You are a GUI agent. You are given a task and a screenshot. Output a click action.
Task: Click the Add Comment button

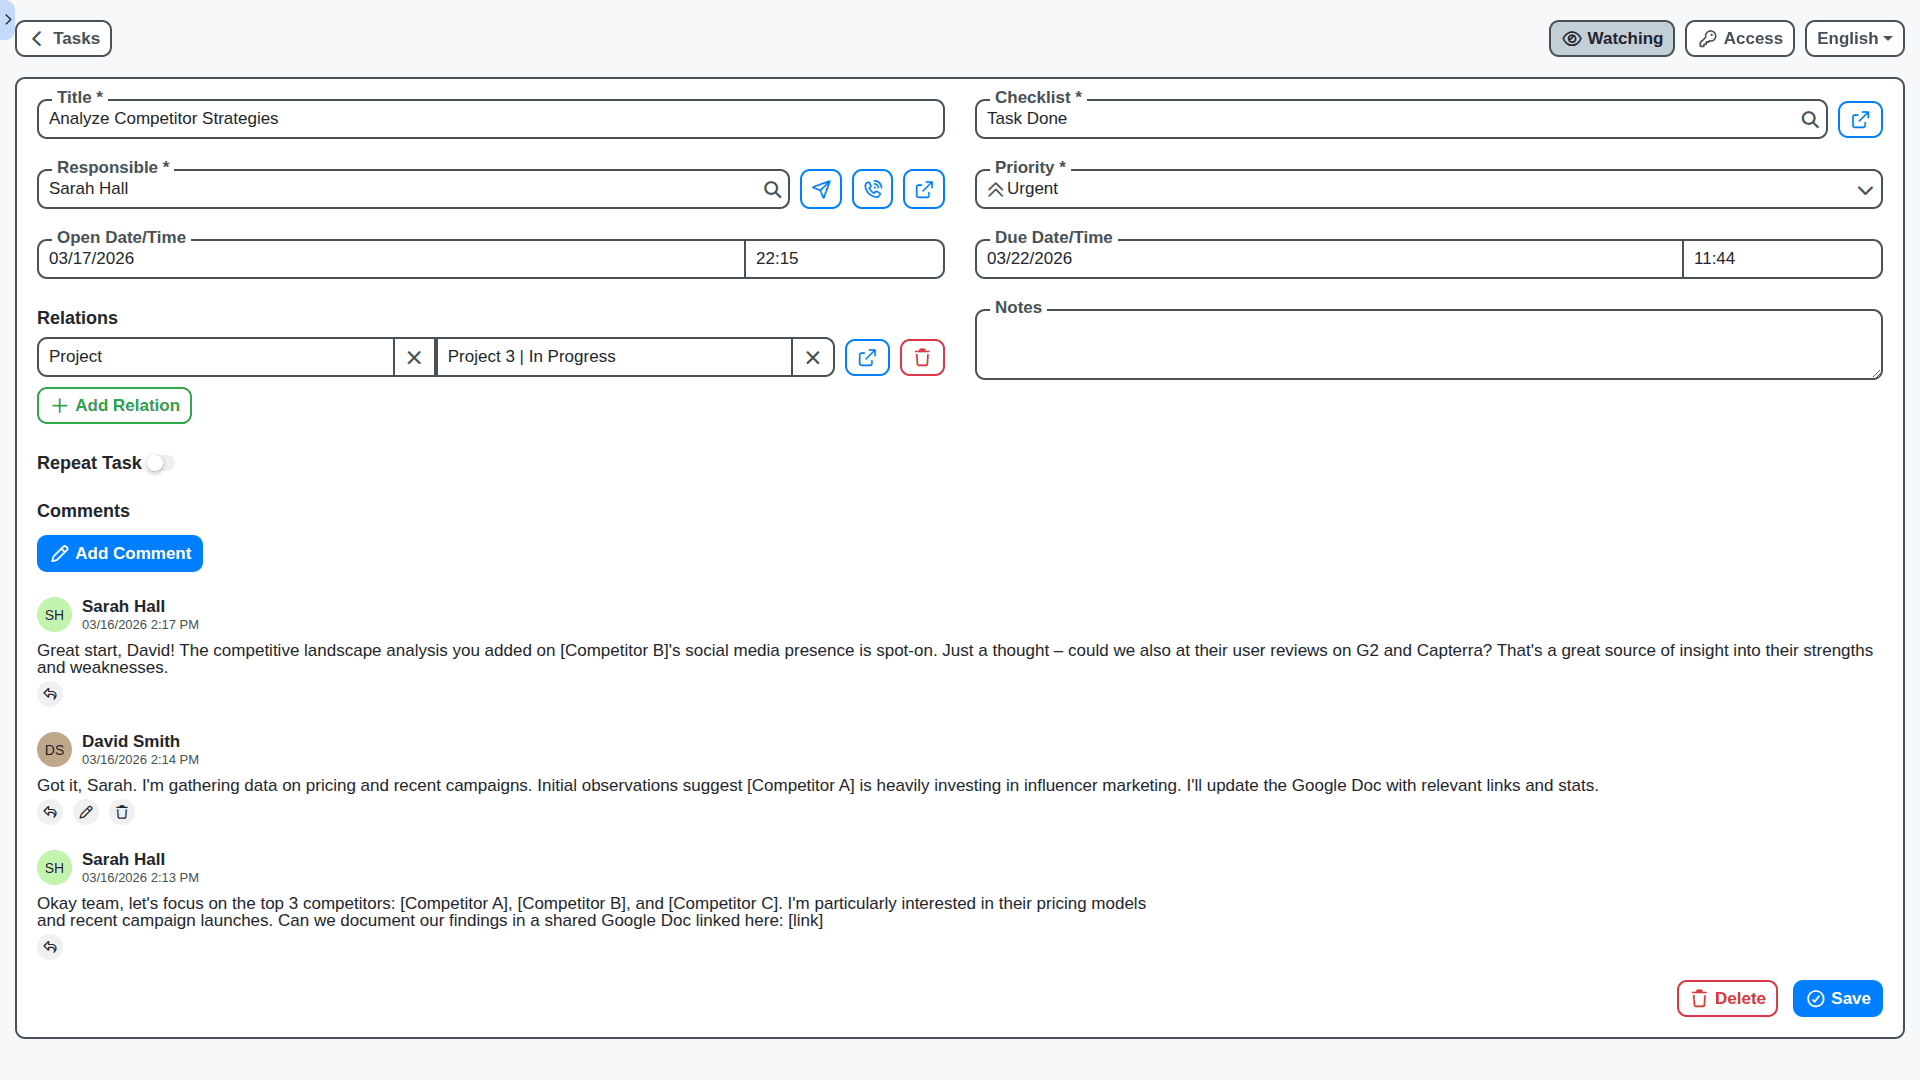click(120, 553)
